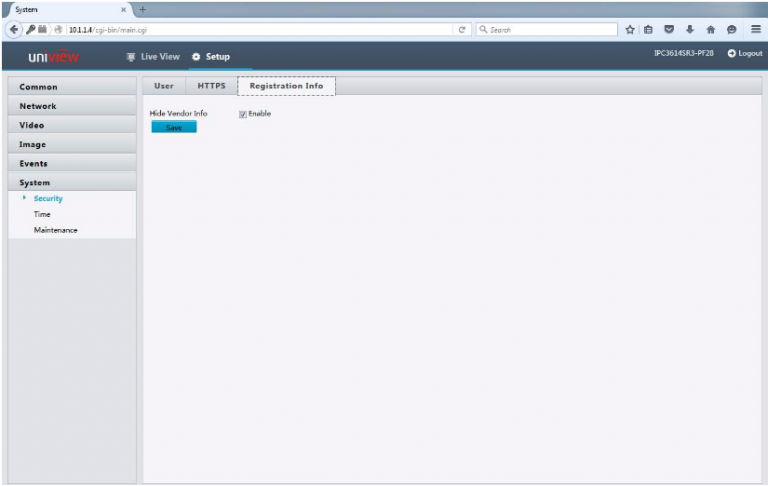Click the browser Search input field
This screenshot has width=768, height=486.
(547, 29)
